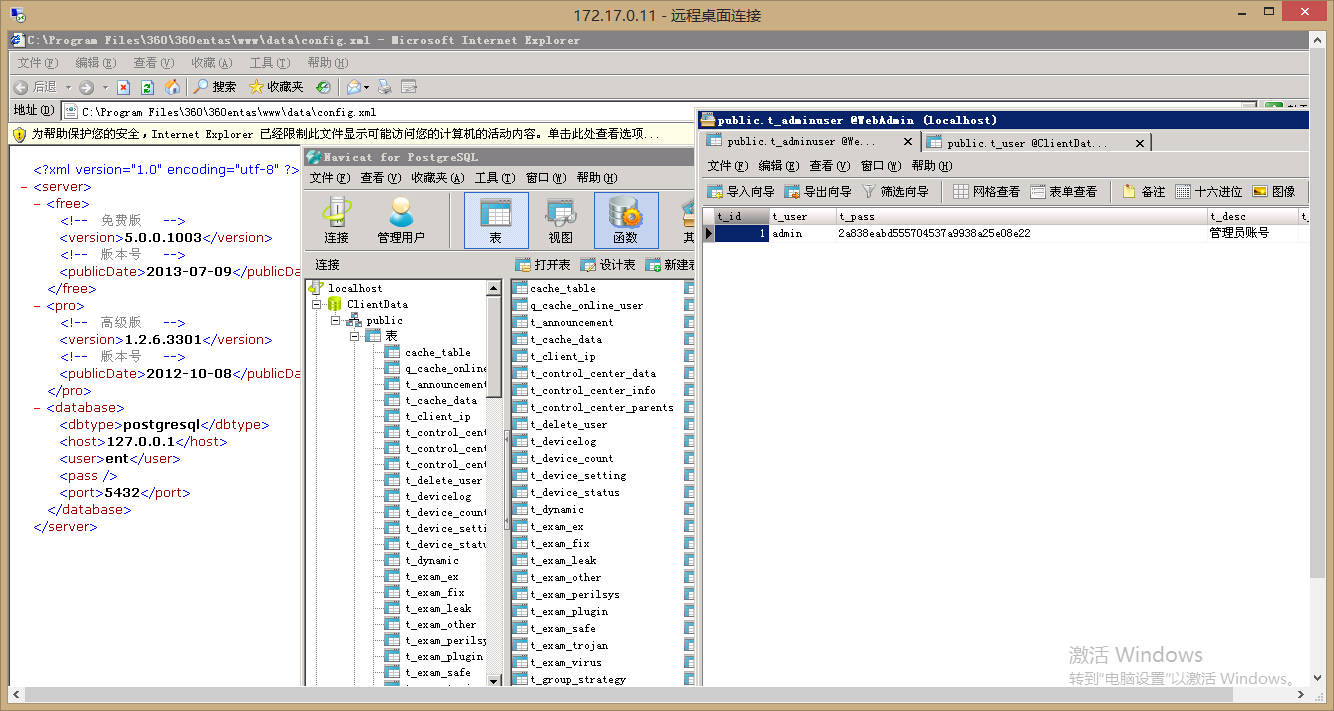
Task: Open the IE Search (搜索) tool
Action: [x=215, y=87]
